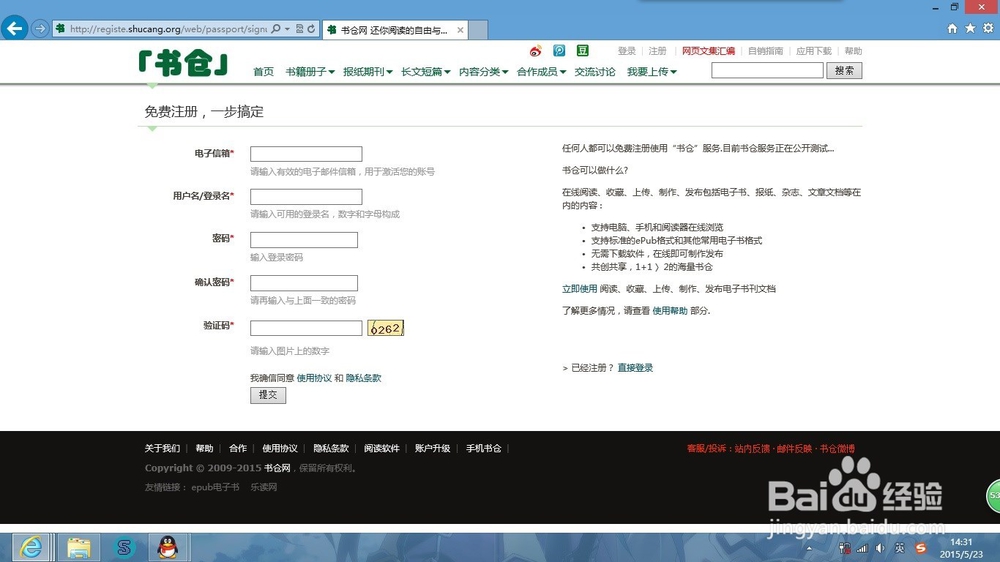1000x562 pixels.
Task: Open 账户升级 in the footer
Action: [432, 448]
